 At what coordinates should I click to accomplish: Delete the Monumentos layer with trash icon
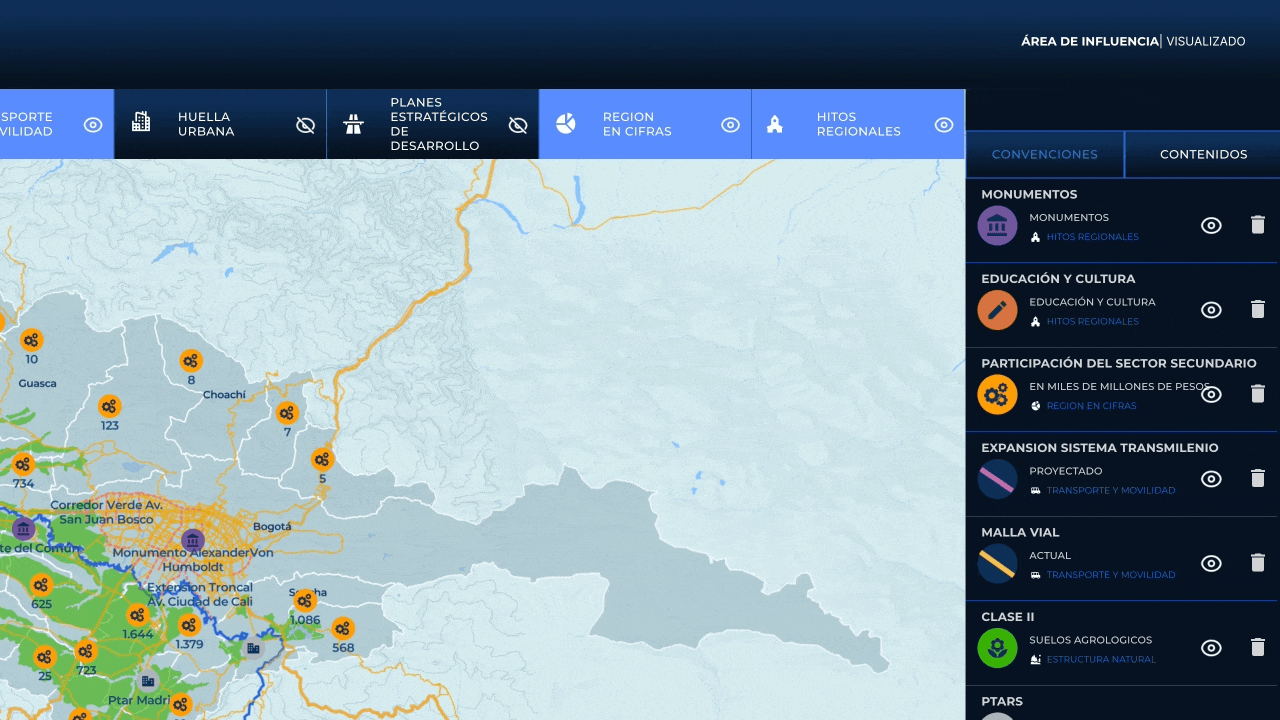(1258, 225)
